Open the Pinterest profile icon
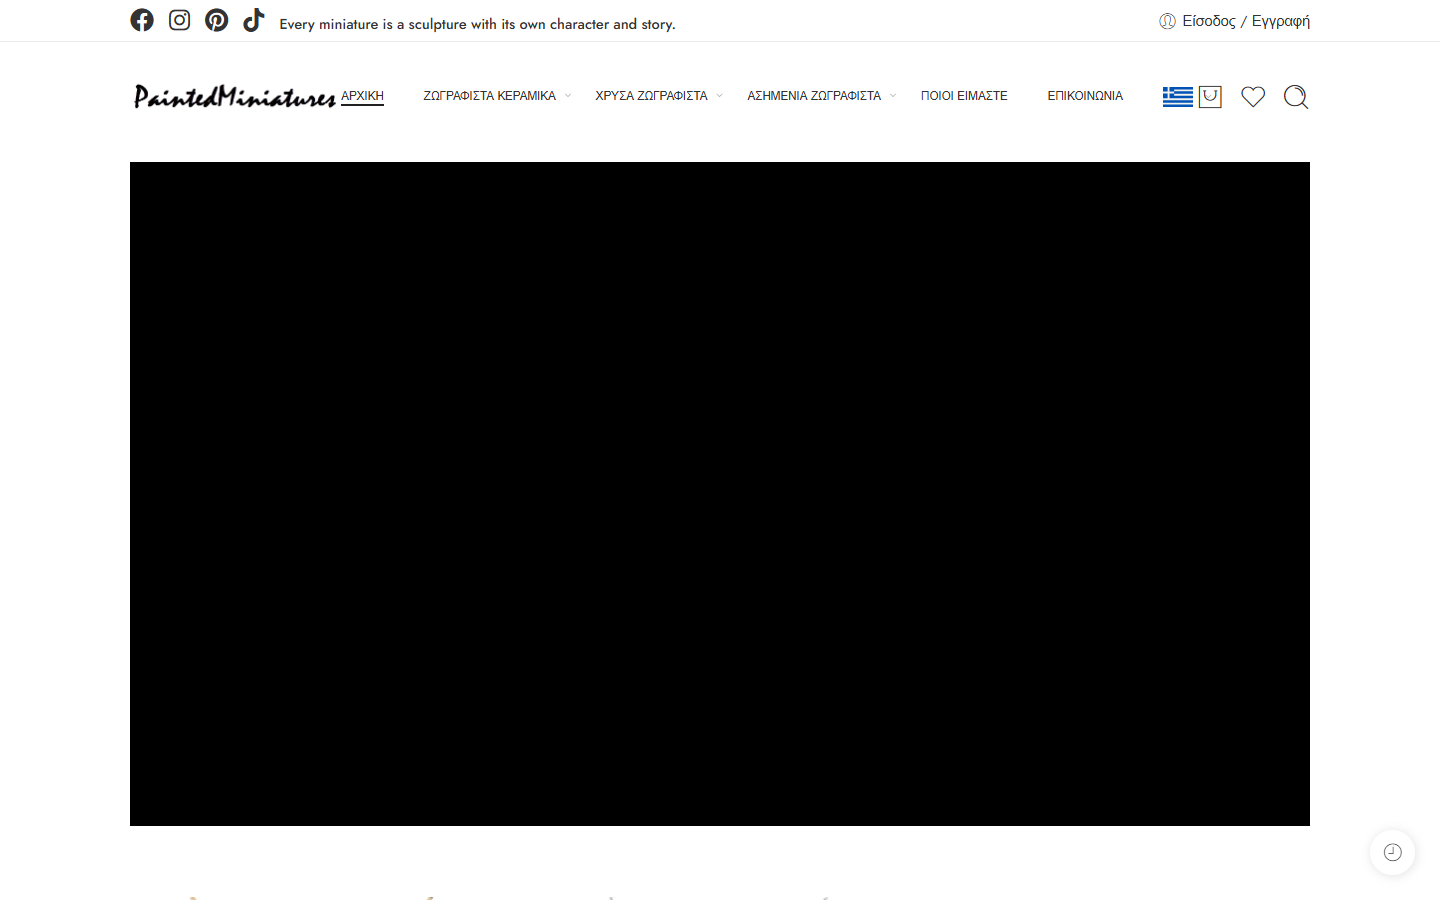Viewport: 1440px width, 900px height. [x=216, y=20]
